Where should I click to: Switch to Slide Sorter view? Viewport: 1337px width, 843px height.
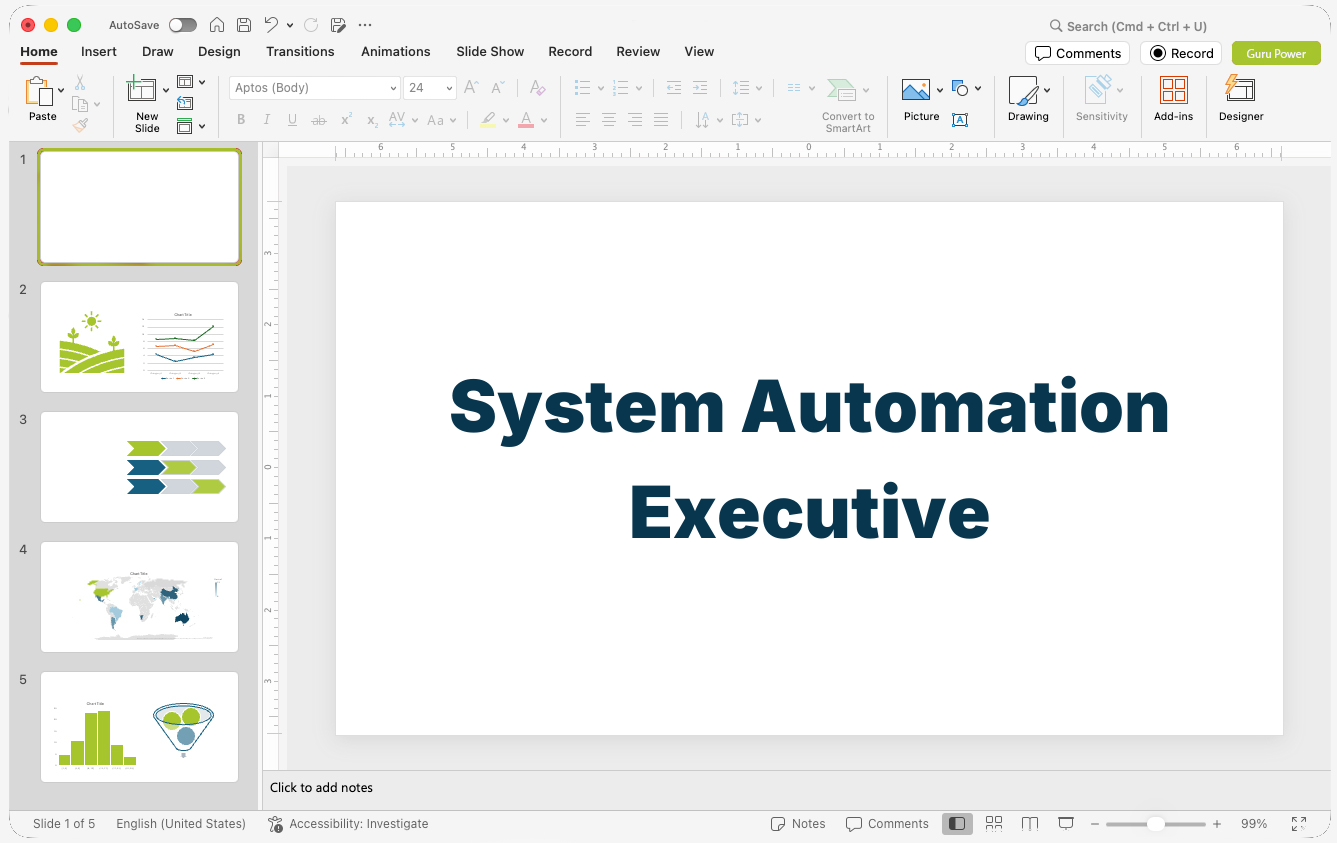[x=994, y=824]
